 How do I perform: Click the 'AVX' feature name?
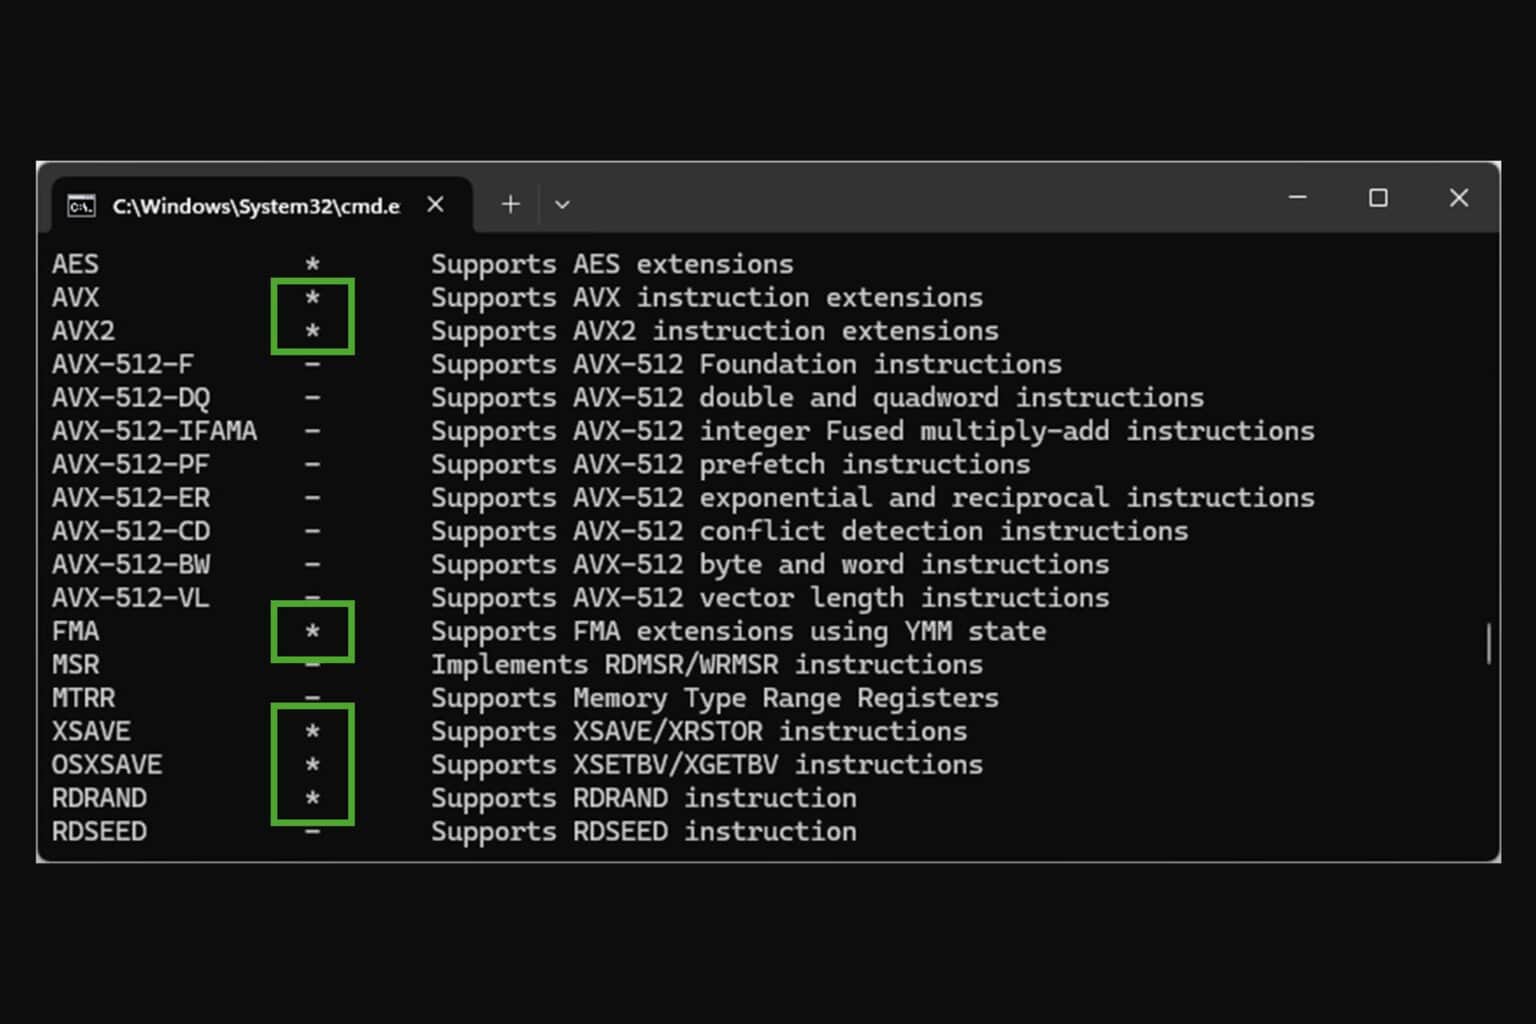tap(75, 298)
